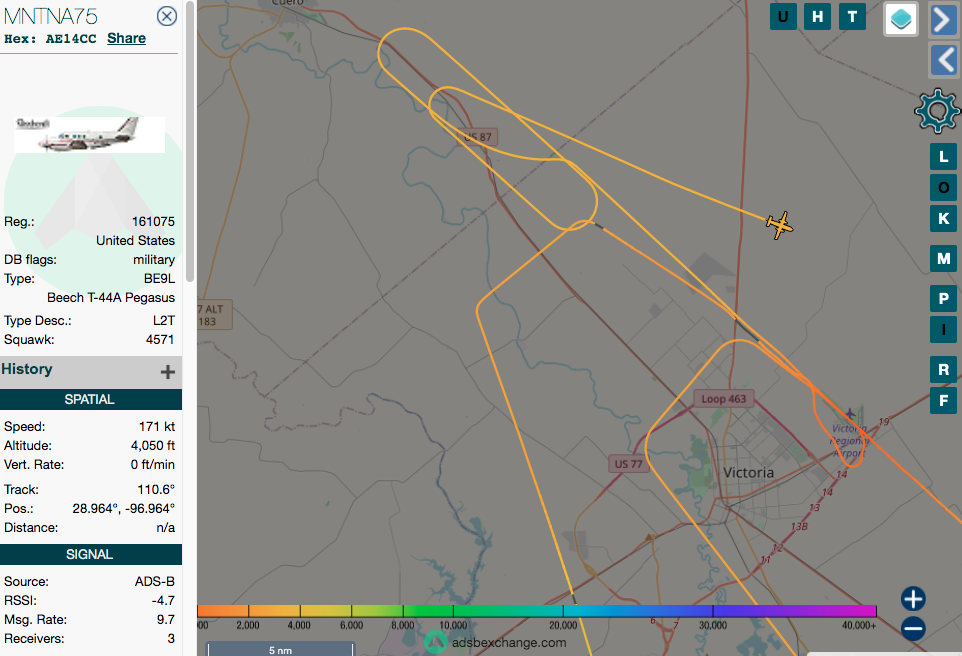This screenshot has height=656, width=962.
Task: Click the left arrow sidebar button
Action: [944, 60]
